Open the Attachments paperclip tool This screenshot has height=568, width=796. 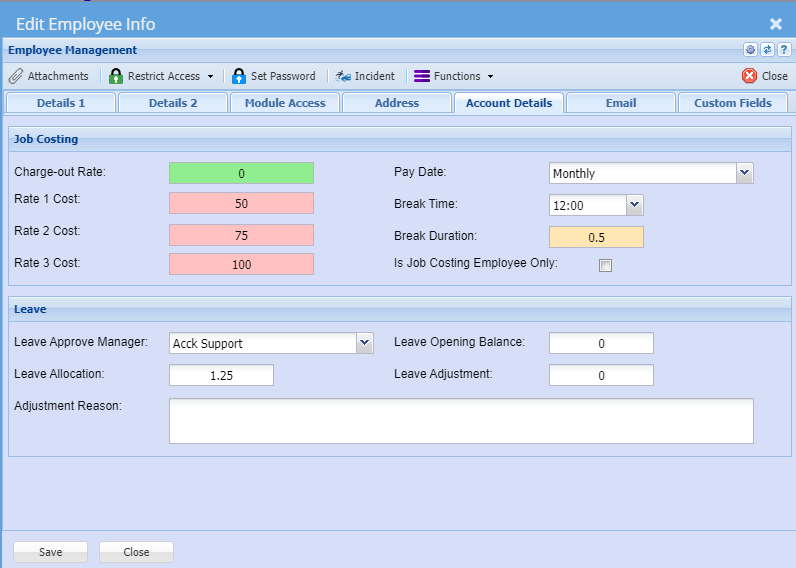[16, 76]
